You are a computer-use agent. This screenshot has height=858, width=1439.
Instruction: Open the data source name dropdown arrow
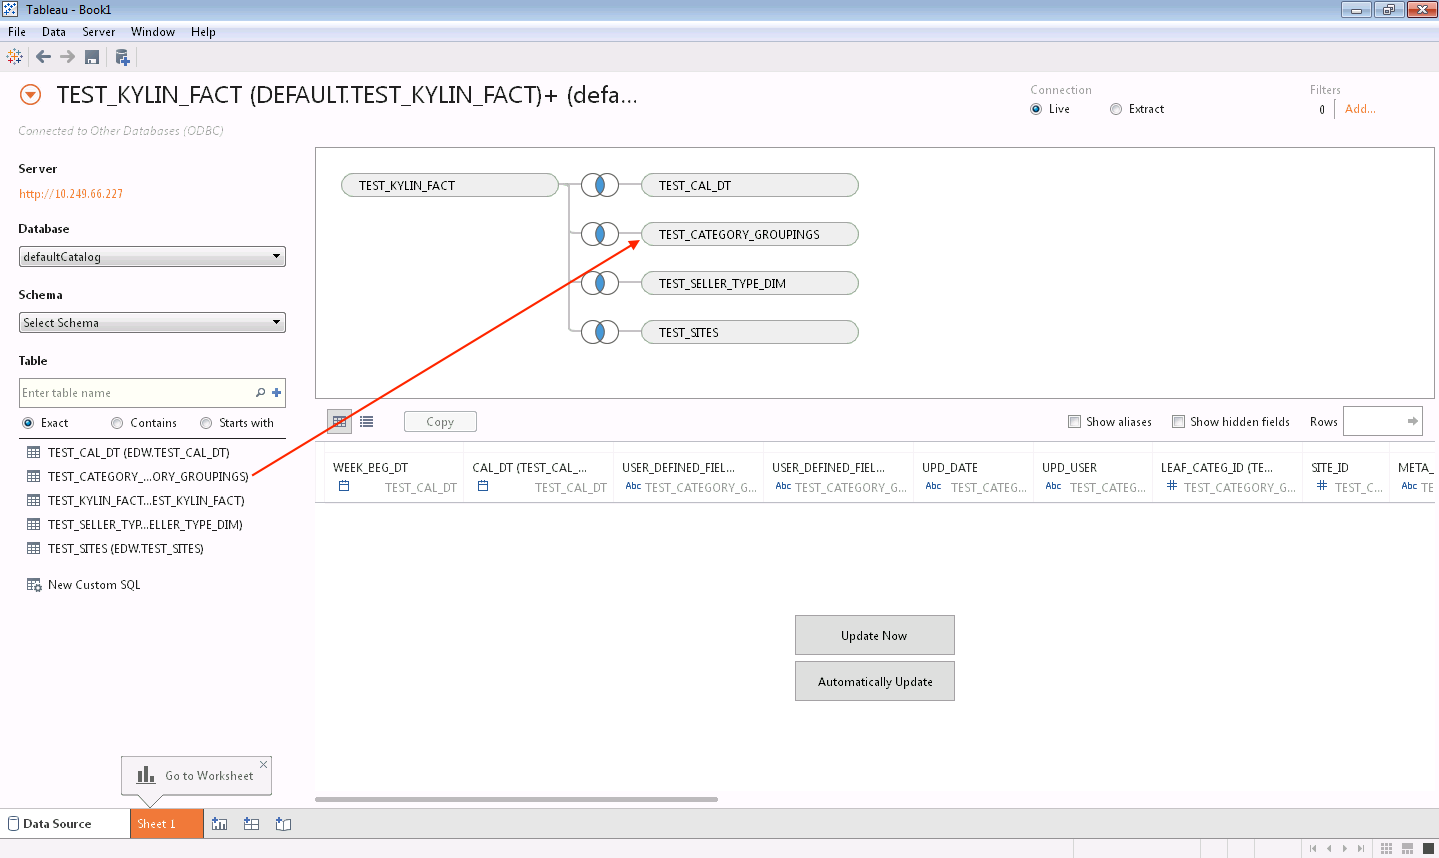[x=31, y=95]
